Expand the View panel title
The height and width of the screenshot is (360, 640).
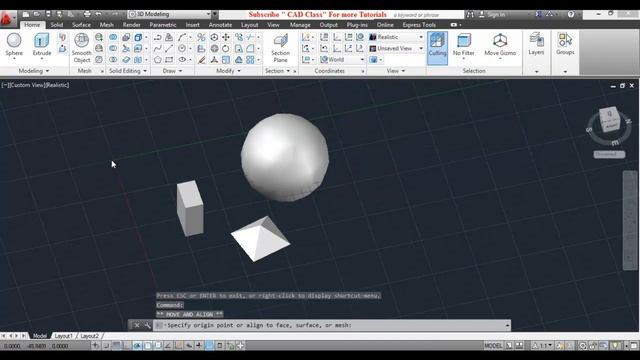coord(396,71)
